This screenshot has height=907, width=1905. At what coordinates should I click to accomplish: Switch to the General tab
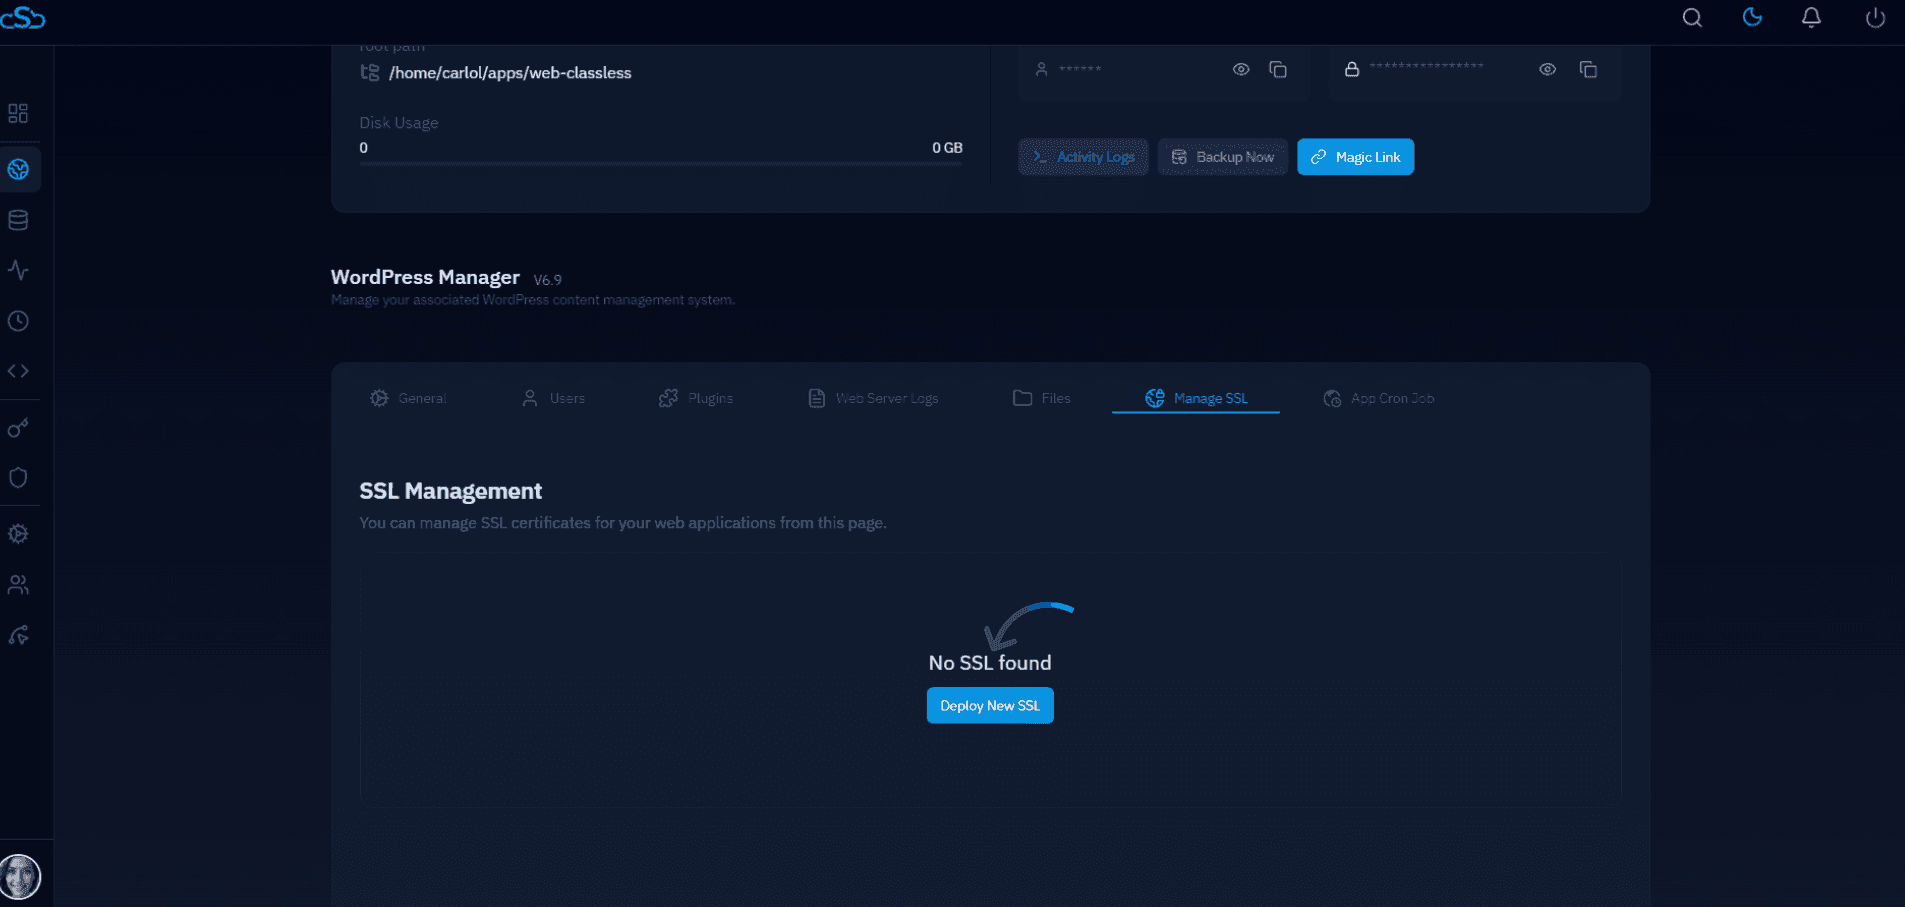pyautogui.click(x=408, y=398)
